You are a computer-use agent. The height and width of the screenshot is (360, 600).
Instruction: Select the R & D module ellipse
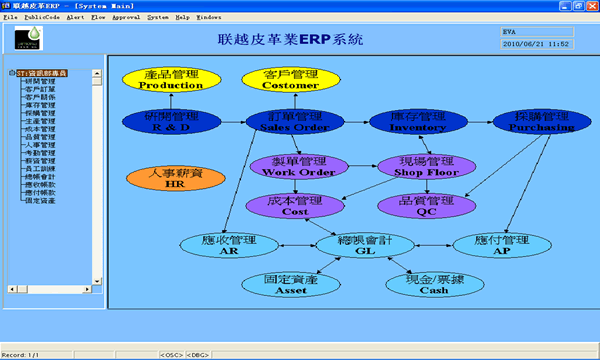pyautogui.click(x=171, y=122)
